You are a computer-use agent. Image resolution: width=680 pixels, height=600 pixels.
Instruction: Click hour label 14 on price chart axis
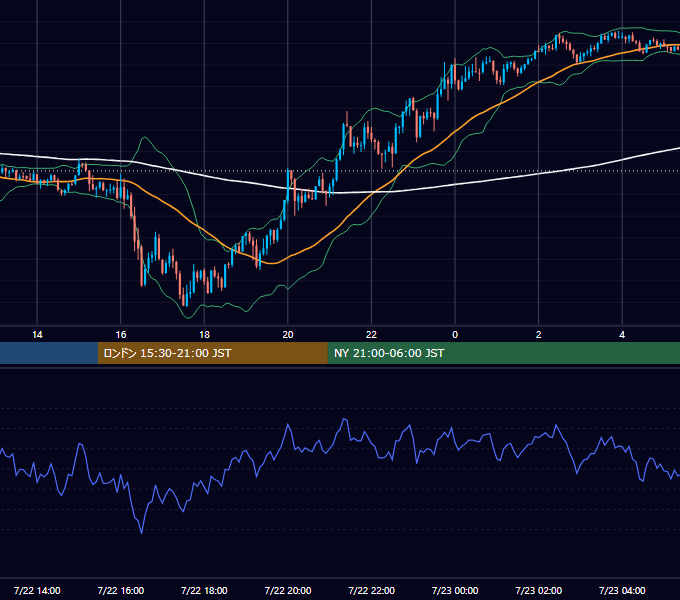point(37,335)
